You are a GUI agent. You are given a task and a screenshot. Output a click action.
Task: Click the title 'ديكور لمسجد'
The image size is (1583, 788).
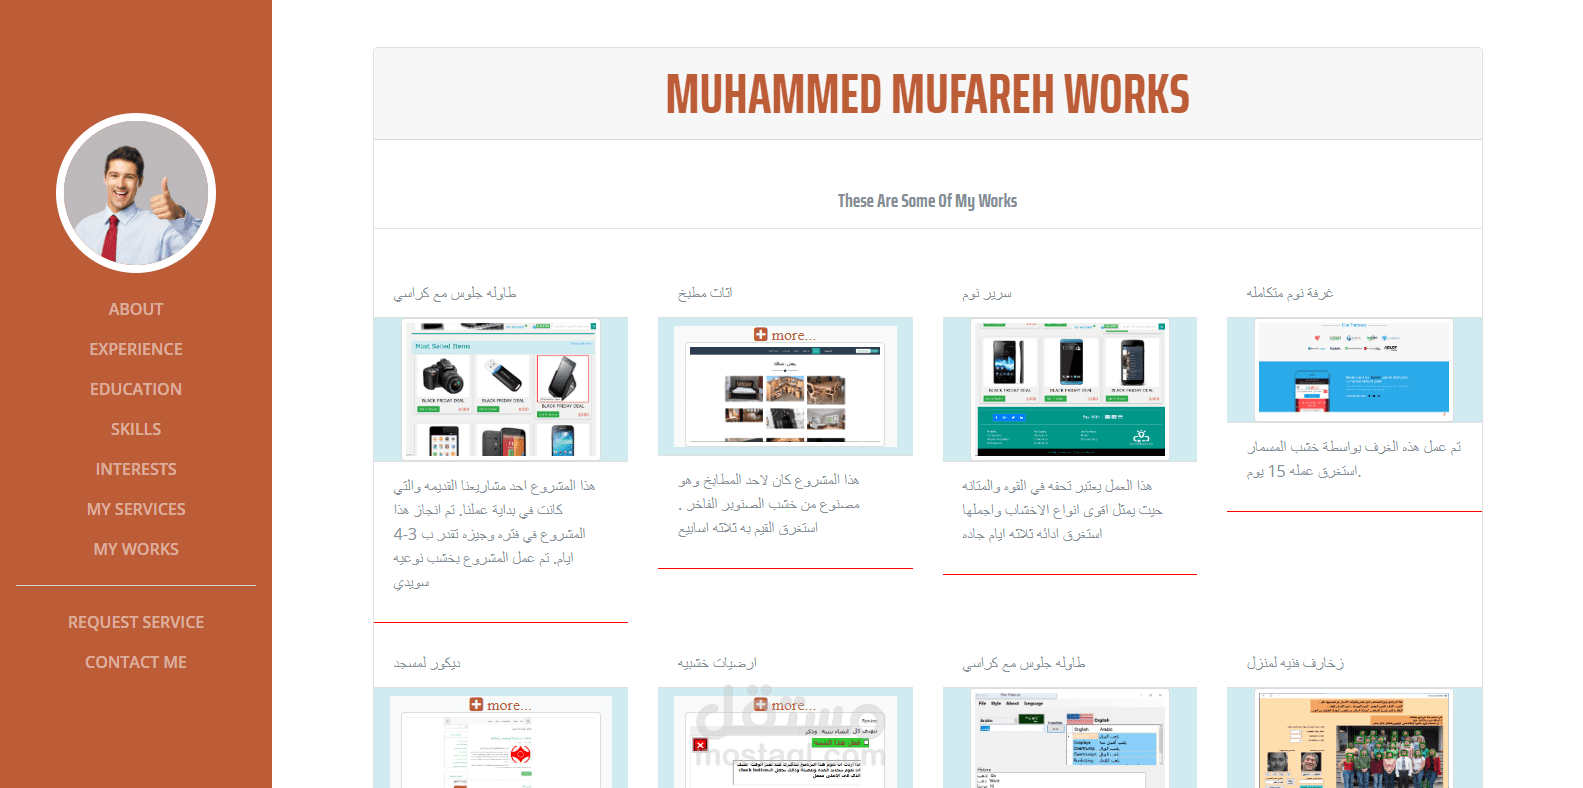[x=427, y=663]
